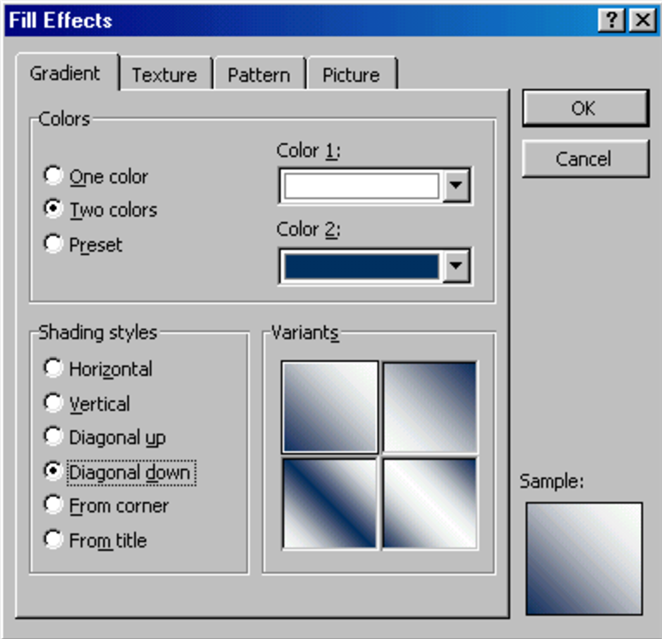Choose the bottom-left gradient variant

(x=330, y=503)
